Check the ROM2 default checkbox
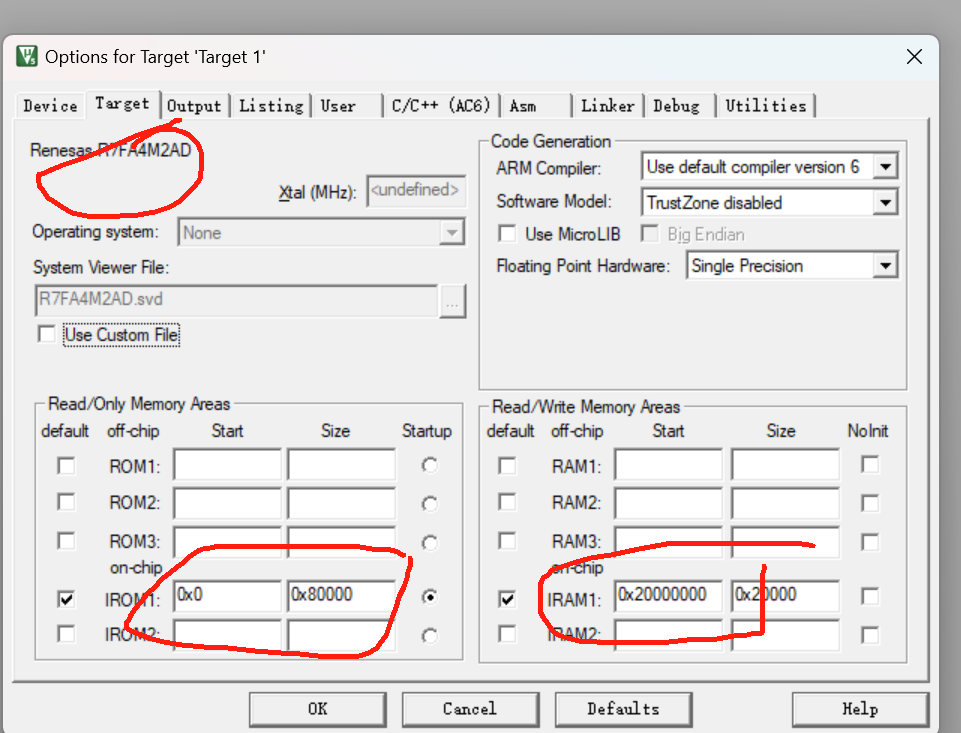This screenshot has height=733, width=961. 66,502
